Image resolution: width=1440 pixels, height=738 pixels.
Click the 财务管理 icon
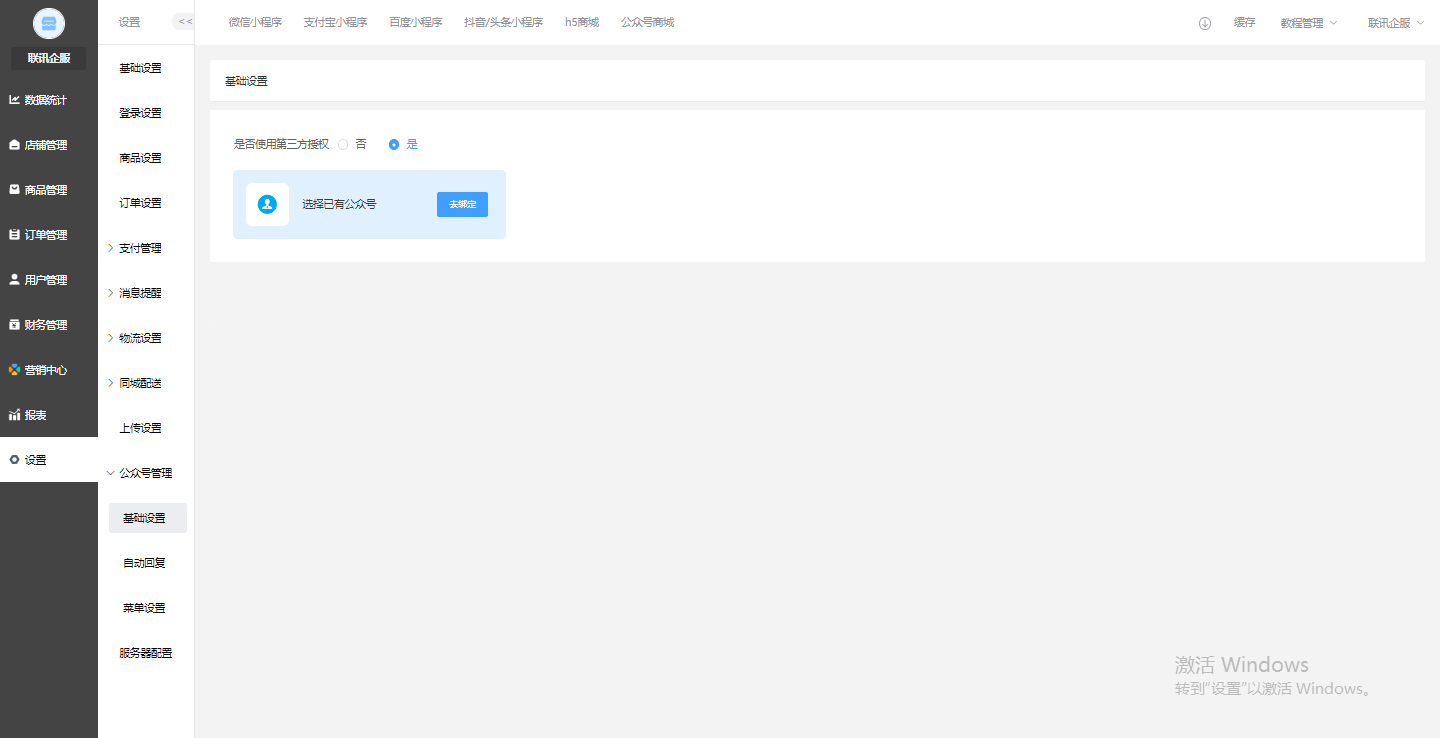click(x=14, y=325)
